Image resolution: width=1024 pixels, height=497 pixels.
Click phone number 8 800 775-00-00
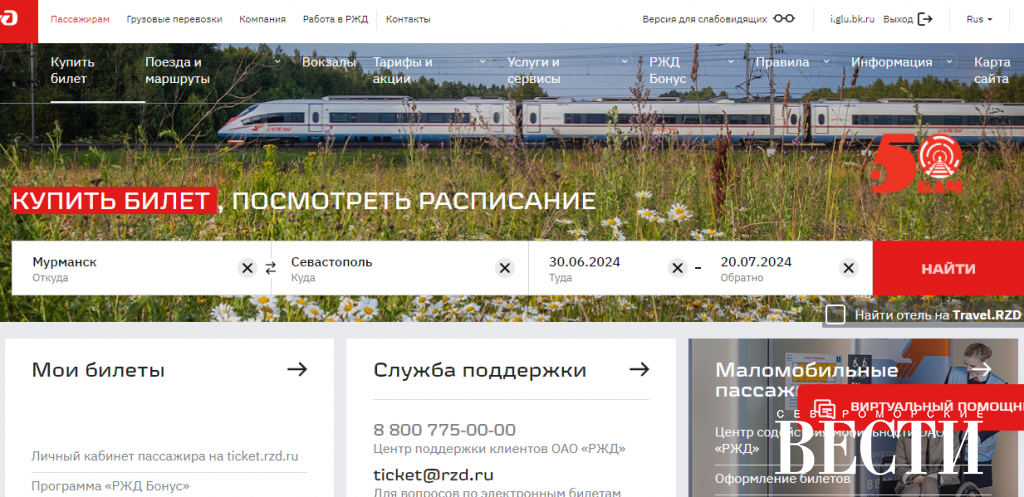(444, 430)
